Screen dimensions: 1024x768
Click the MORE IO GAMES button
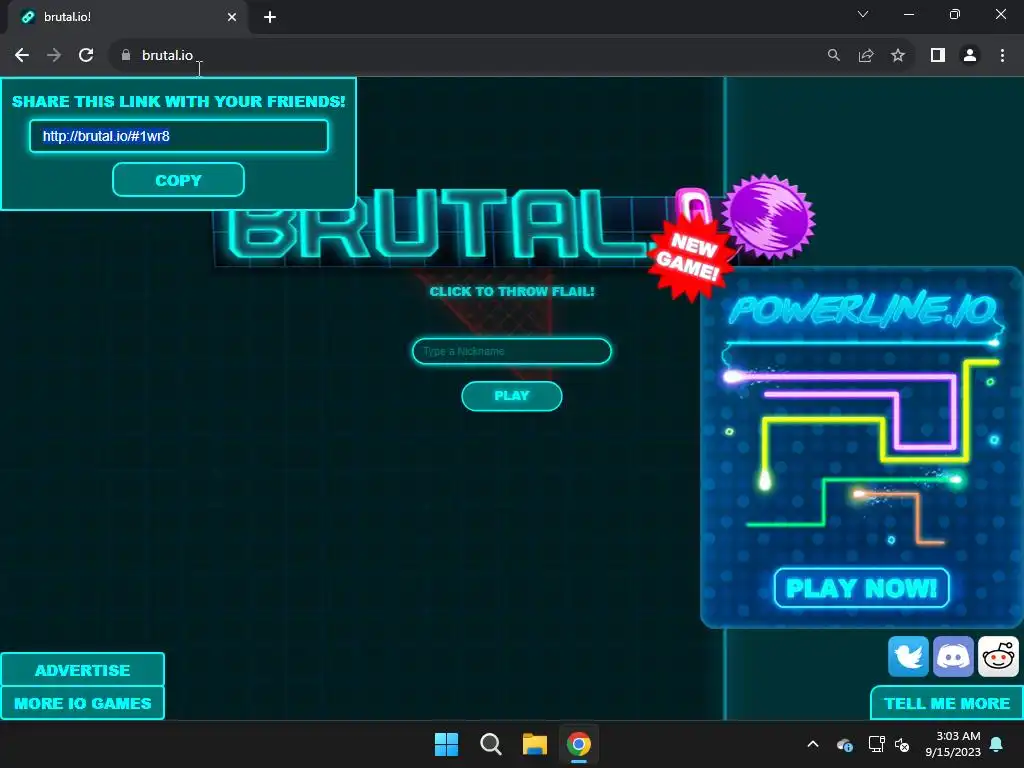pos(82,703)
